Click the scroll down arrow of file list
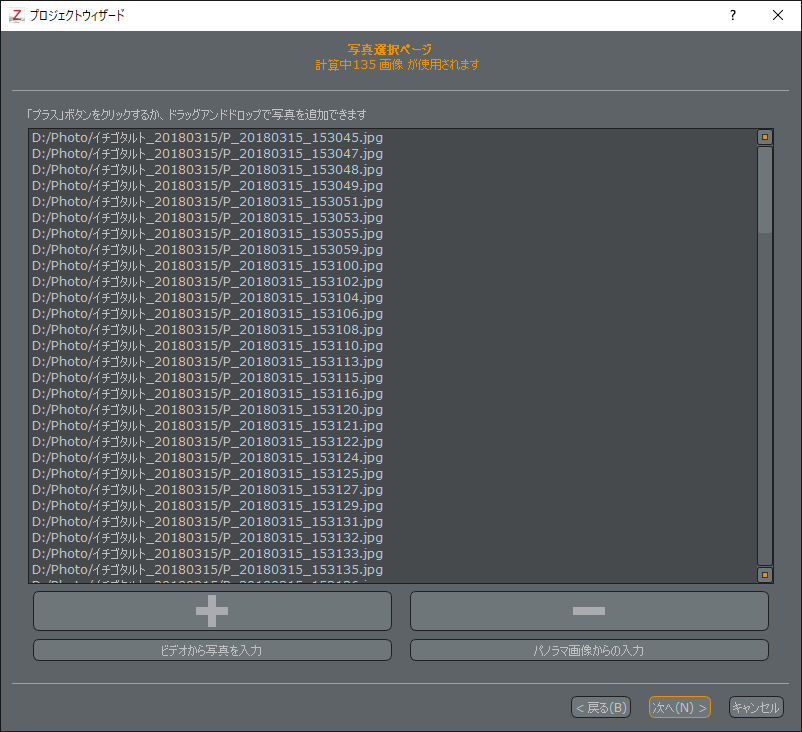 (x=765, y=574)
